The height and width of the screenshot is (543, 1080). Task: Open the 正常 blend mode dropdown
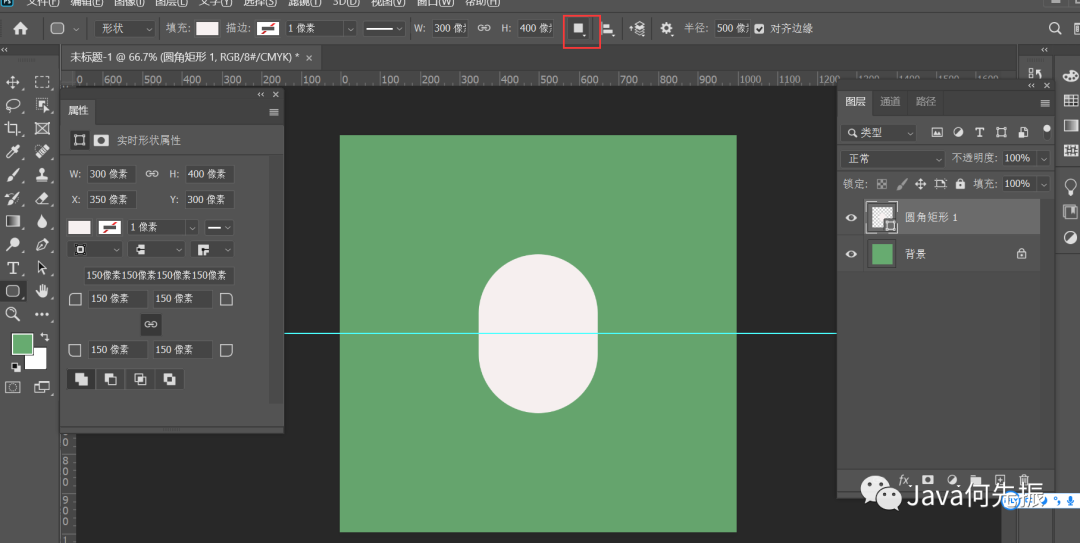893,158
